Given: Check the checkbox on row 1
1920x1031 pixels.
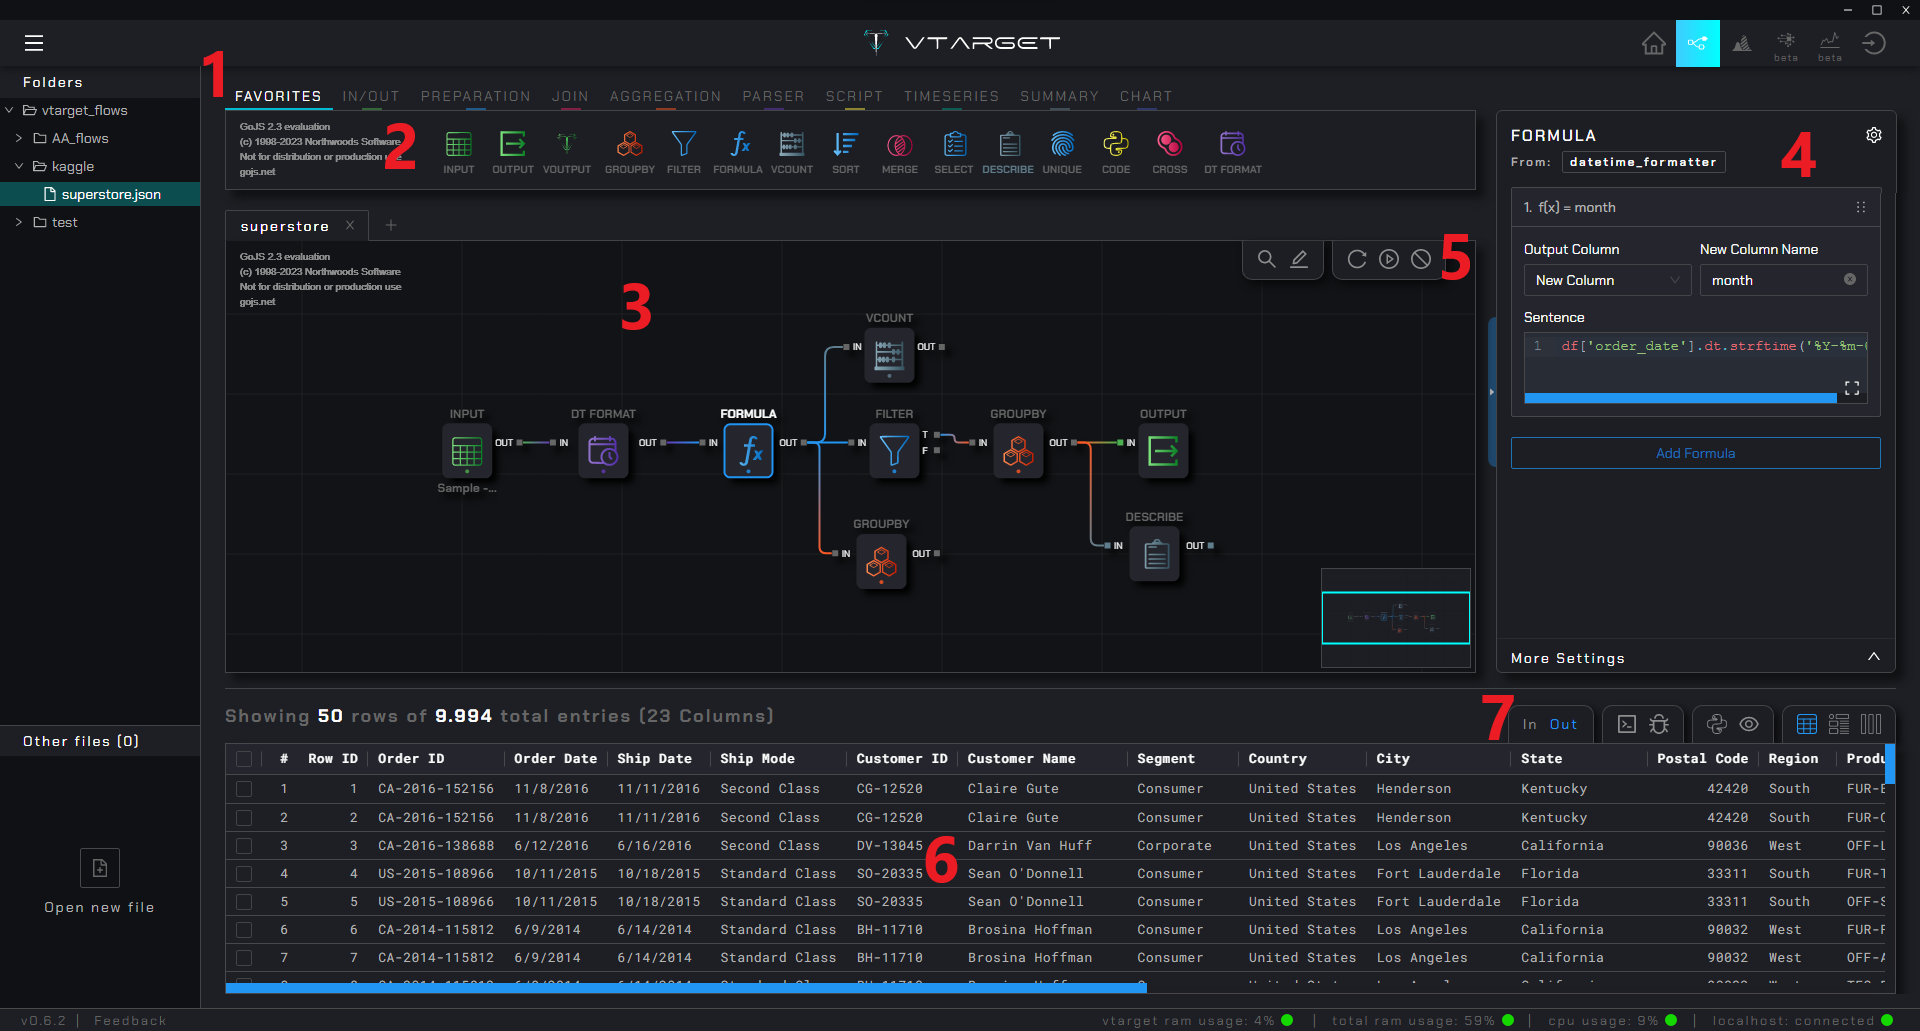Looking at the screenshot, I should pos(244,789).
